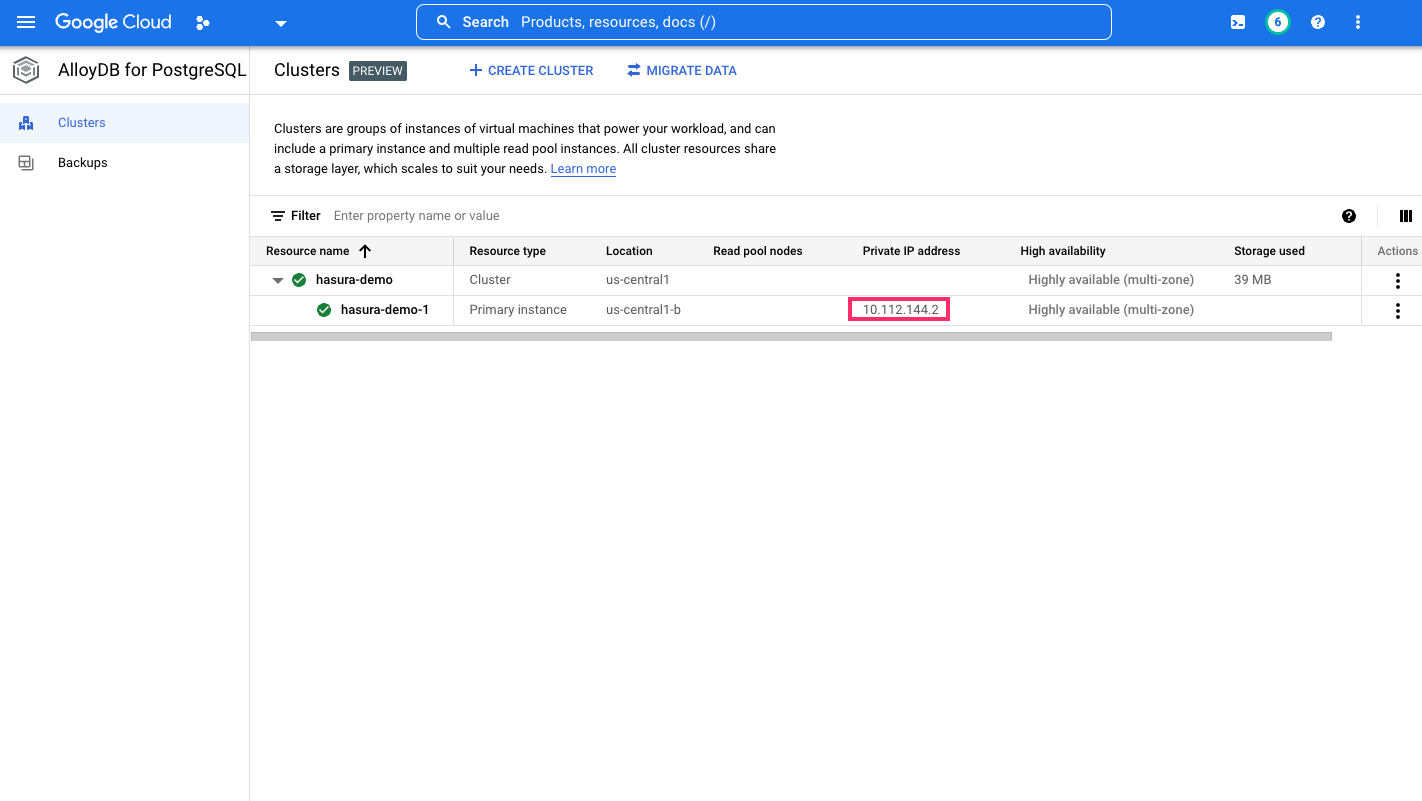
Task: Collapse the hasura-demo cluster row
Action: coord(278,280)
